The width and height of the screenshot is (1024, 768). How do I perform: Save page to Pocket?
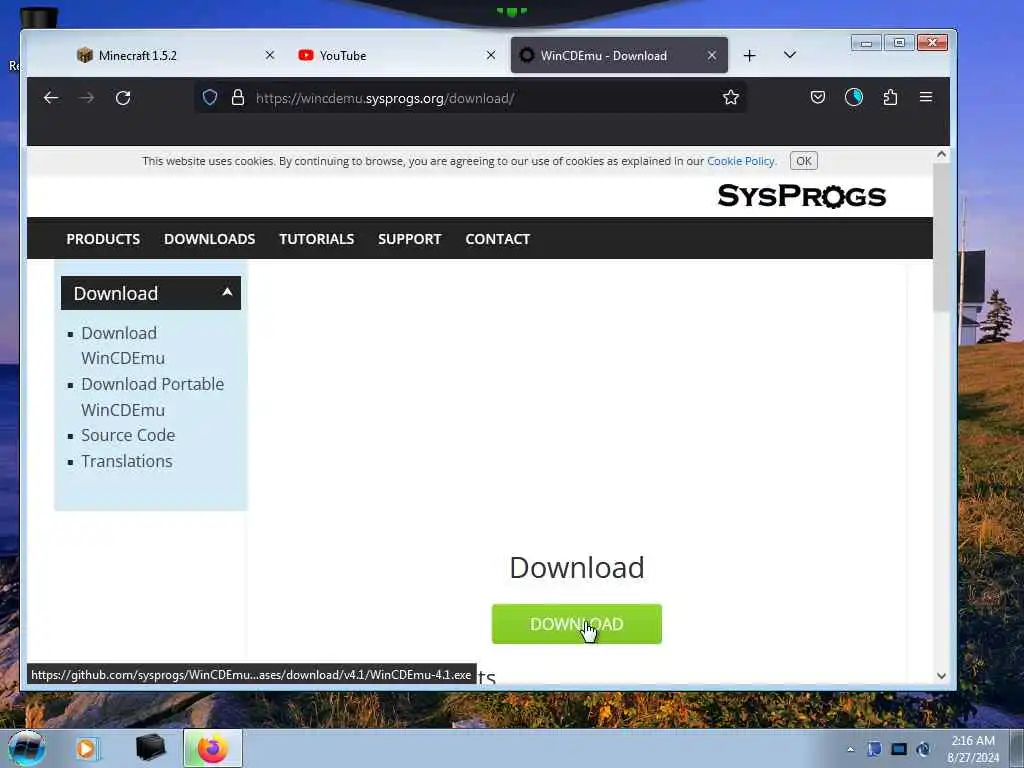(818, 97)
